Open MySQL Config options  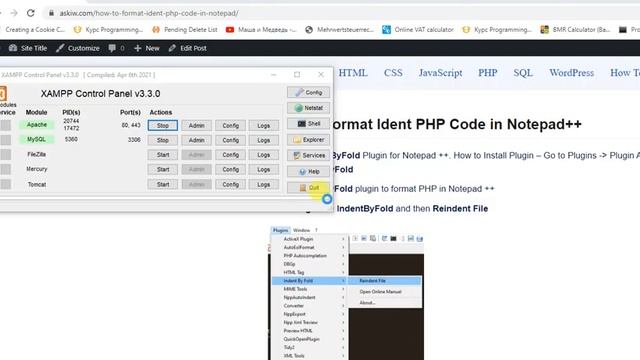tap(230, 140)
